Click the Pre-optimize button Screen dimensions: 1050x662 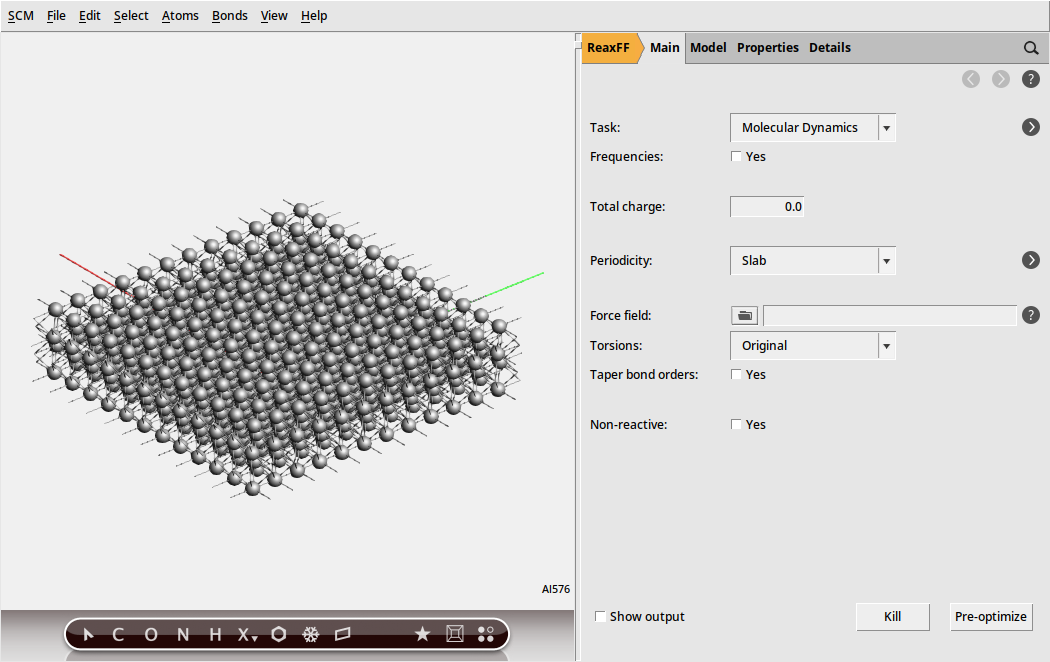990,617
